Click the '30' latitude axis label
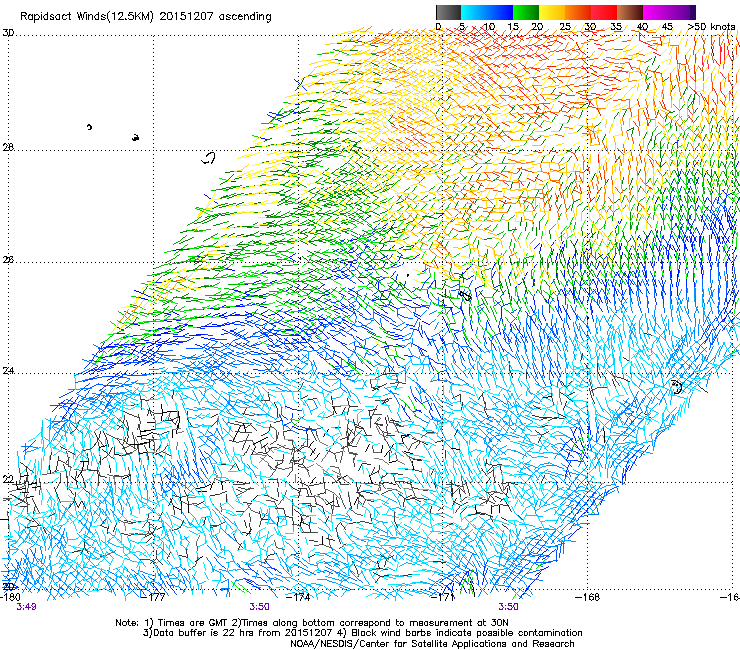Image resolution: width=740 pixels, height=650 pixels. (8, 33)
